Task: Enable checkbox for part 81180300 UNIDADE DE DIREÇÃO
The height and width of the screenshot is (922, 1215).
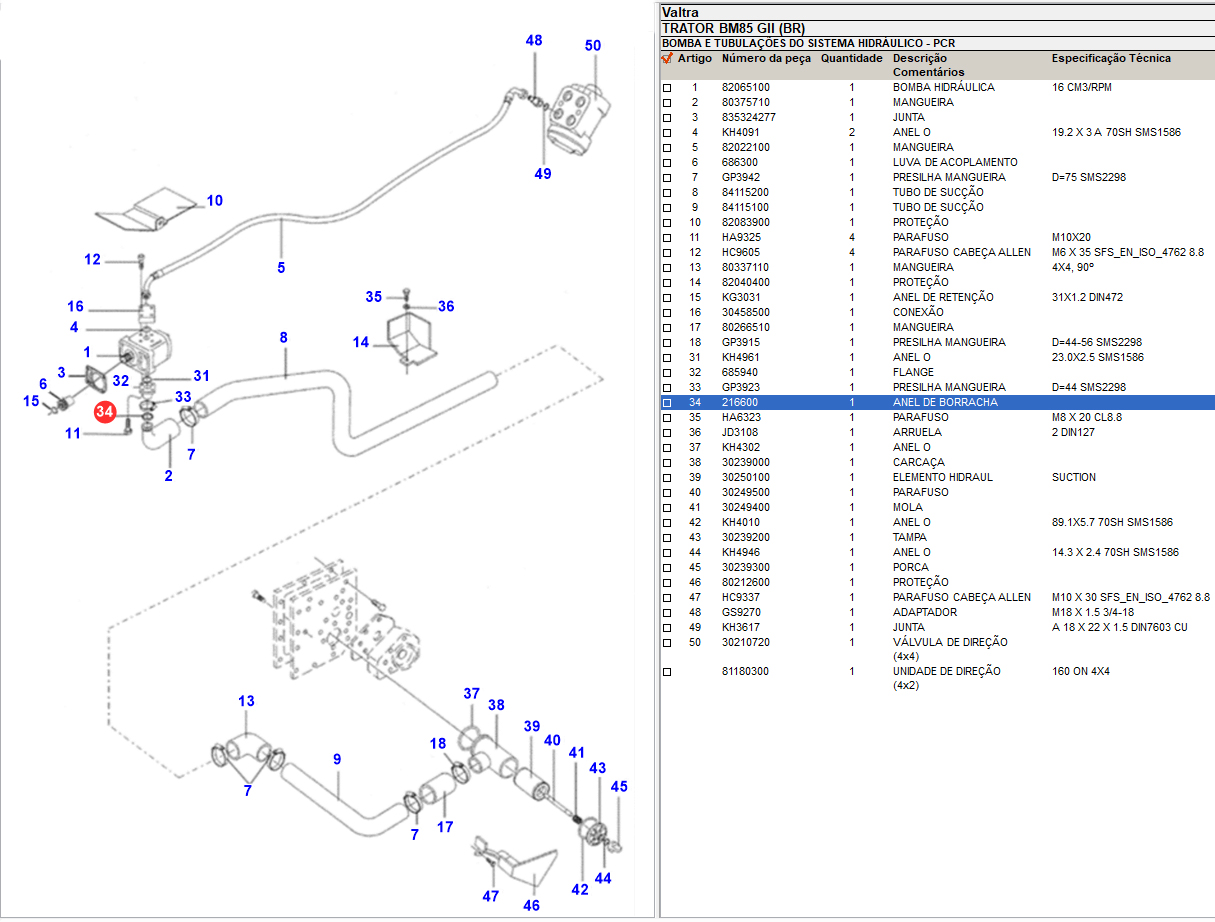Action: 667,672
